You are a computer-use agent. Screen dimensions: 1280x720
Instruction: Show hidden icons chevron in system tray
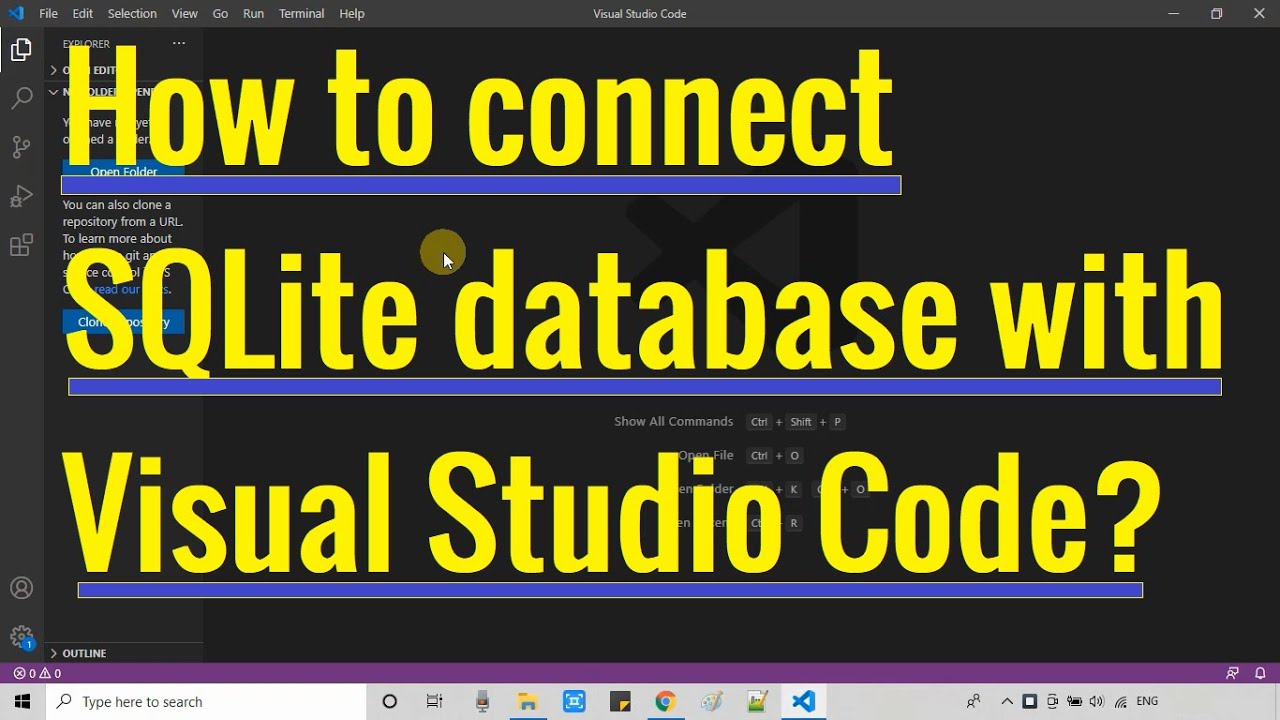1007,702
